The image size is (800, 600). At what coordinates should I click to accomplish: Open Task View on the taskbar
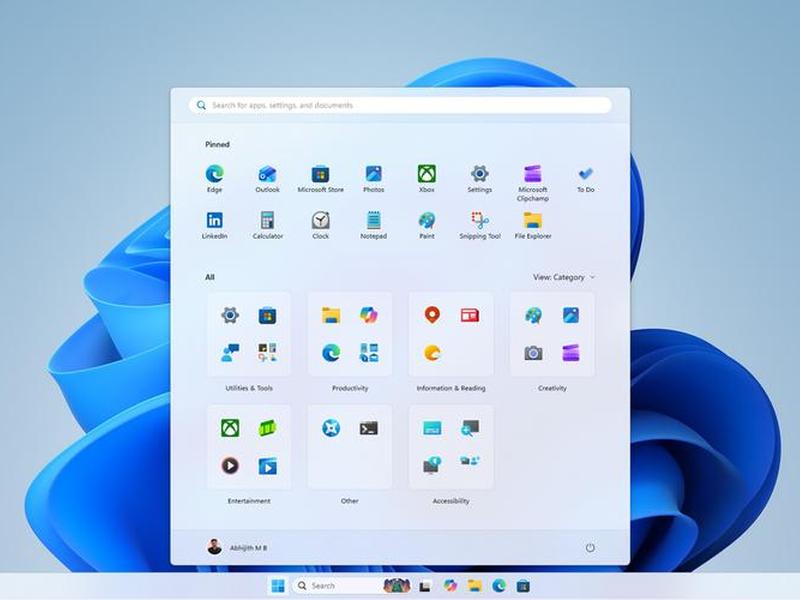tap(424, 586)
